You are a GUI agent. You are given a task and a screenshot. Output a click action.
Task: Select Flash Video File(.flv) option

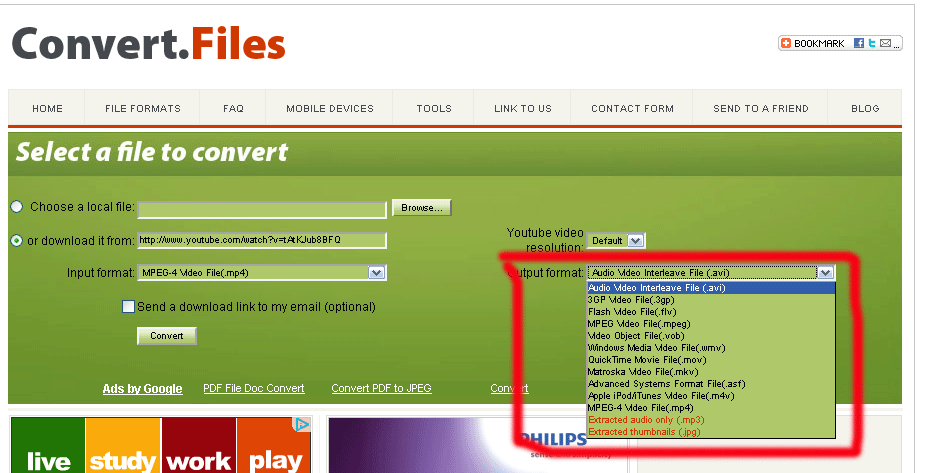point(711,312)
